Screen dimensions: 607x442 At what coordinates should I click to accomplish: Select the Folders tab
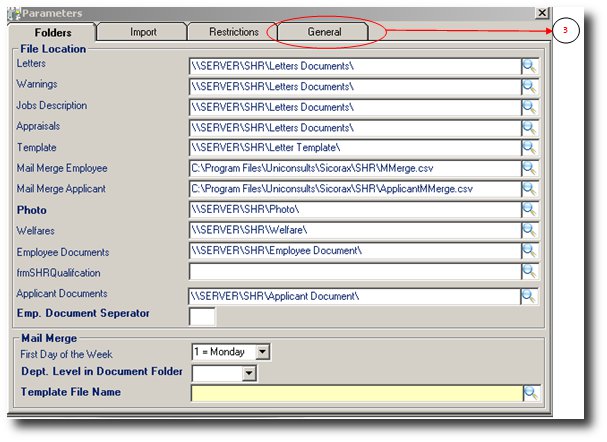[x=53, y=32]
